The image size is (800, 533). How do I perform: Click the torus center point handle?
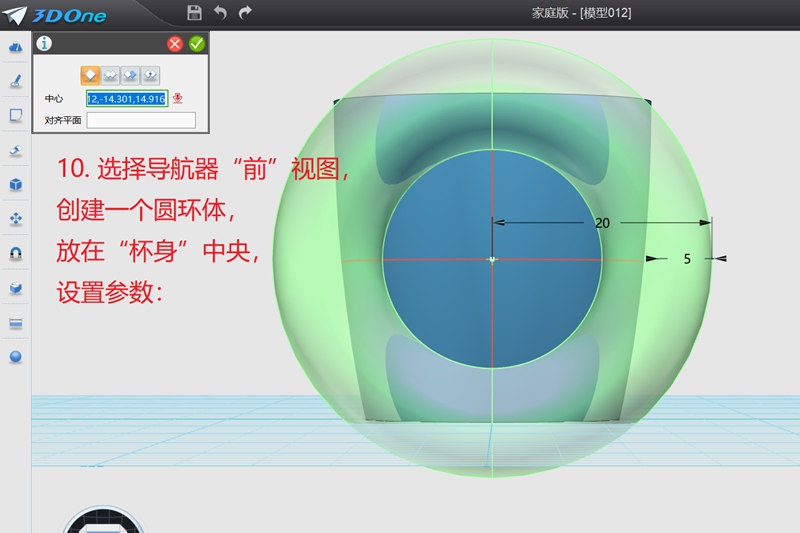(x=492, y=260)
